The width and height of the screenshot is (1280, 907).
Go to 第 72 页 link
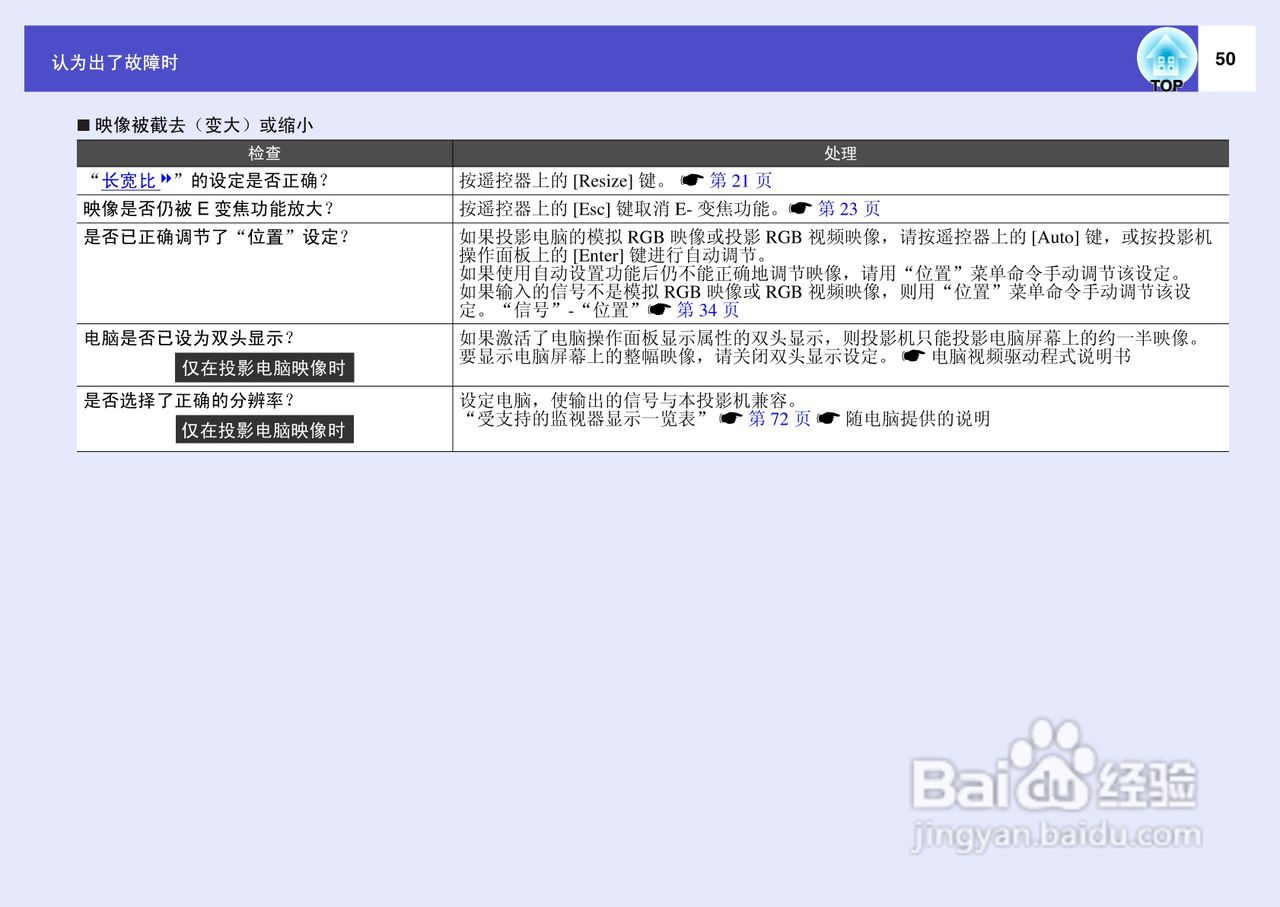pos(780,418)
